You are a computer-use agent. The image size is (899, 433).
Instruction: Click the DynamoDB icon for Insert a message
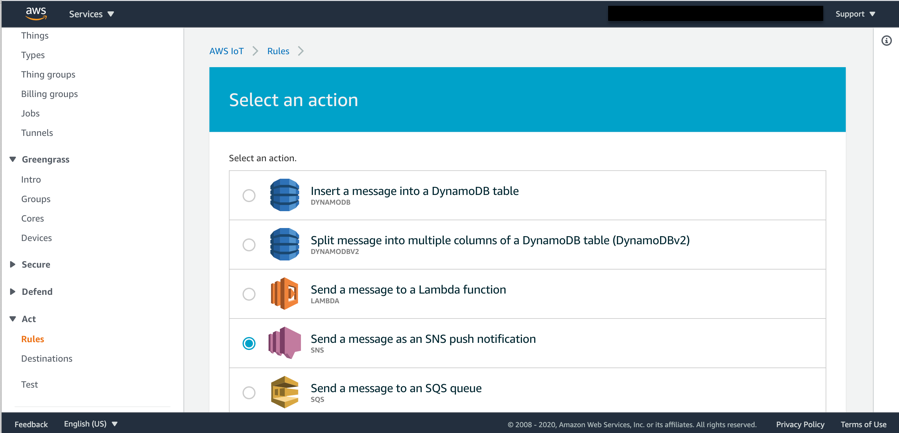click(284, 195)
